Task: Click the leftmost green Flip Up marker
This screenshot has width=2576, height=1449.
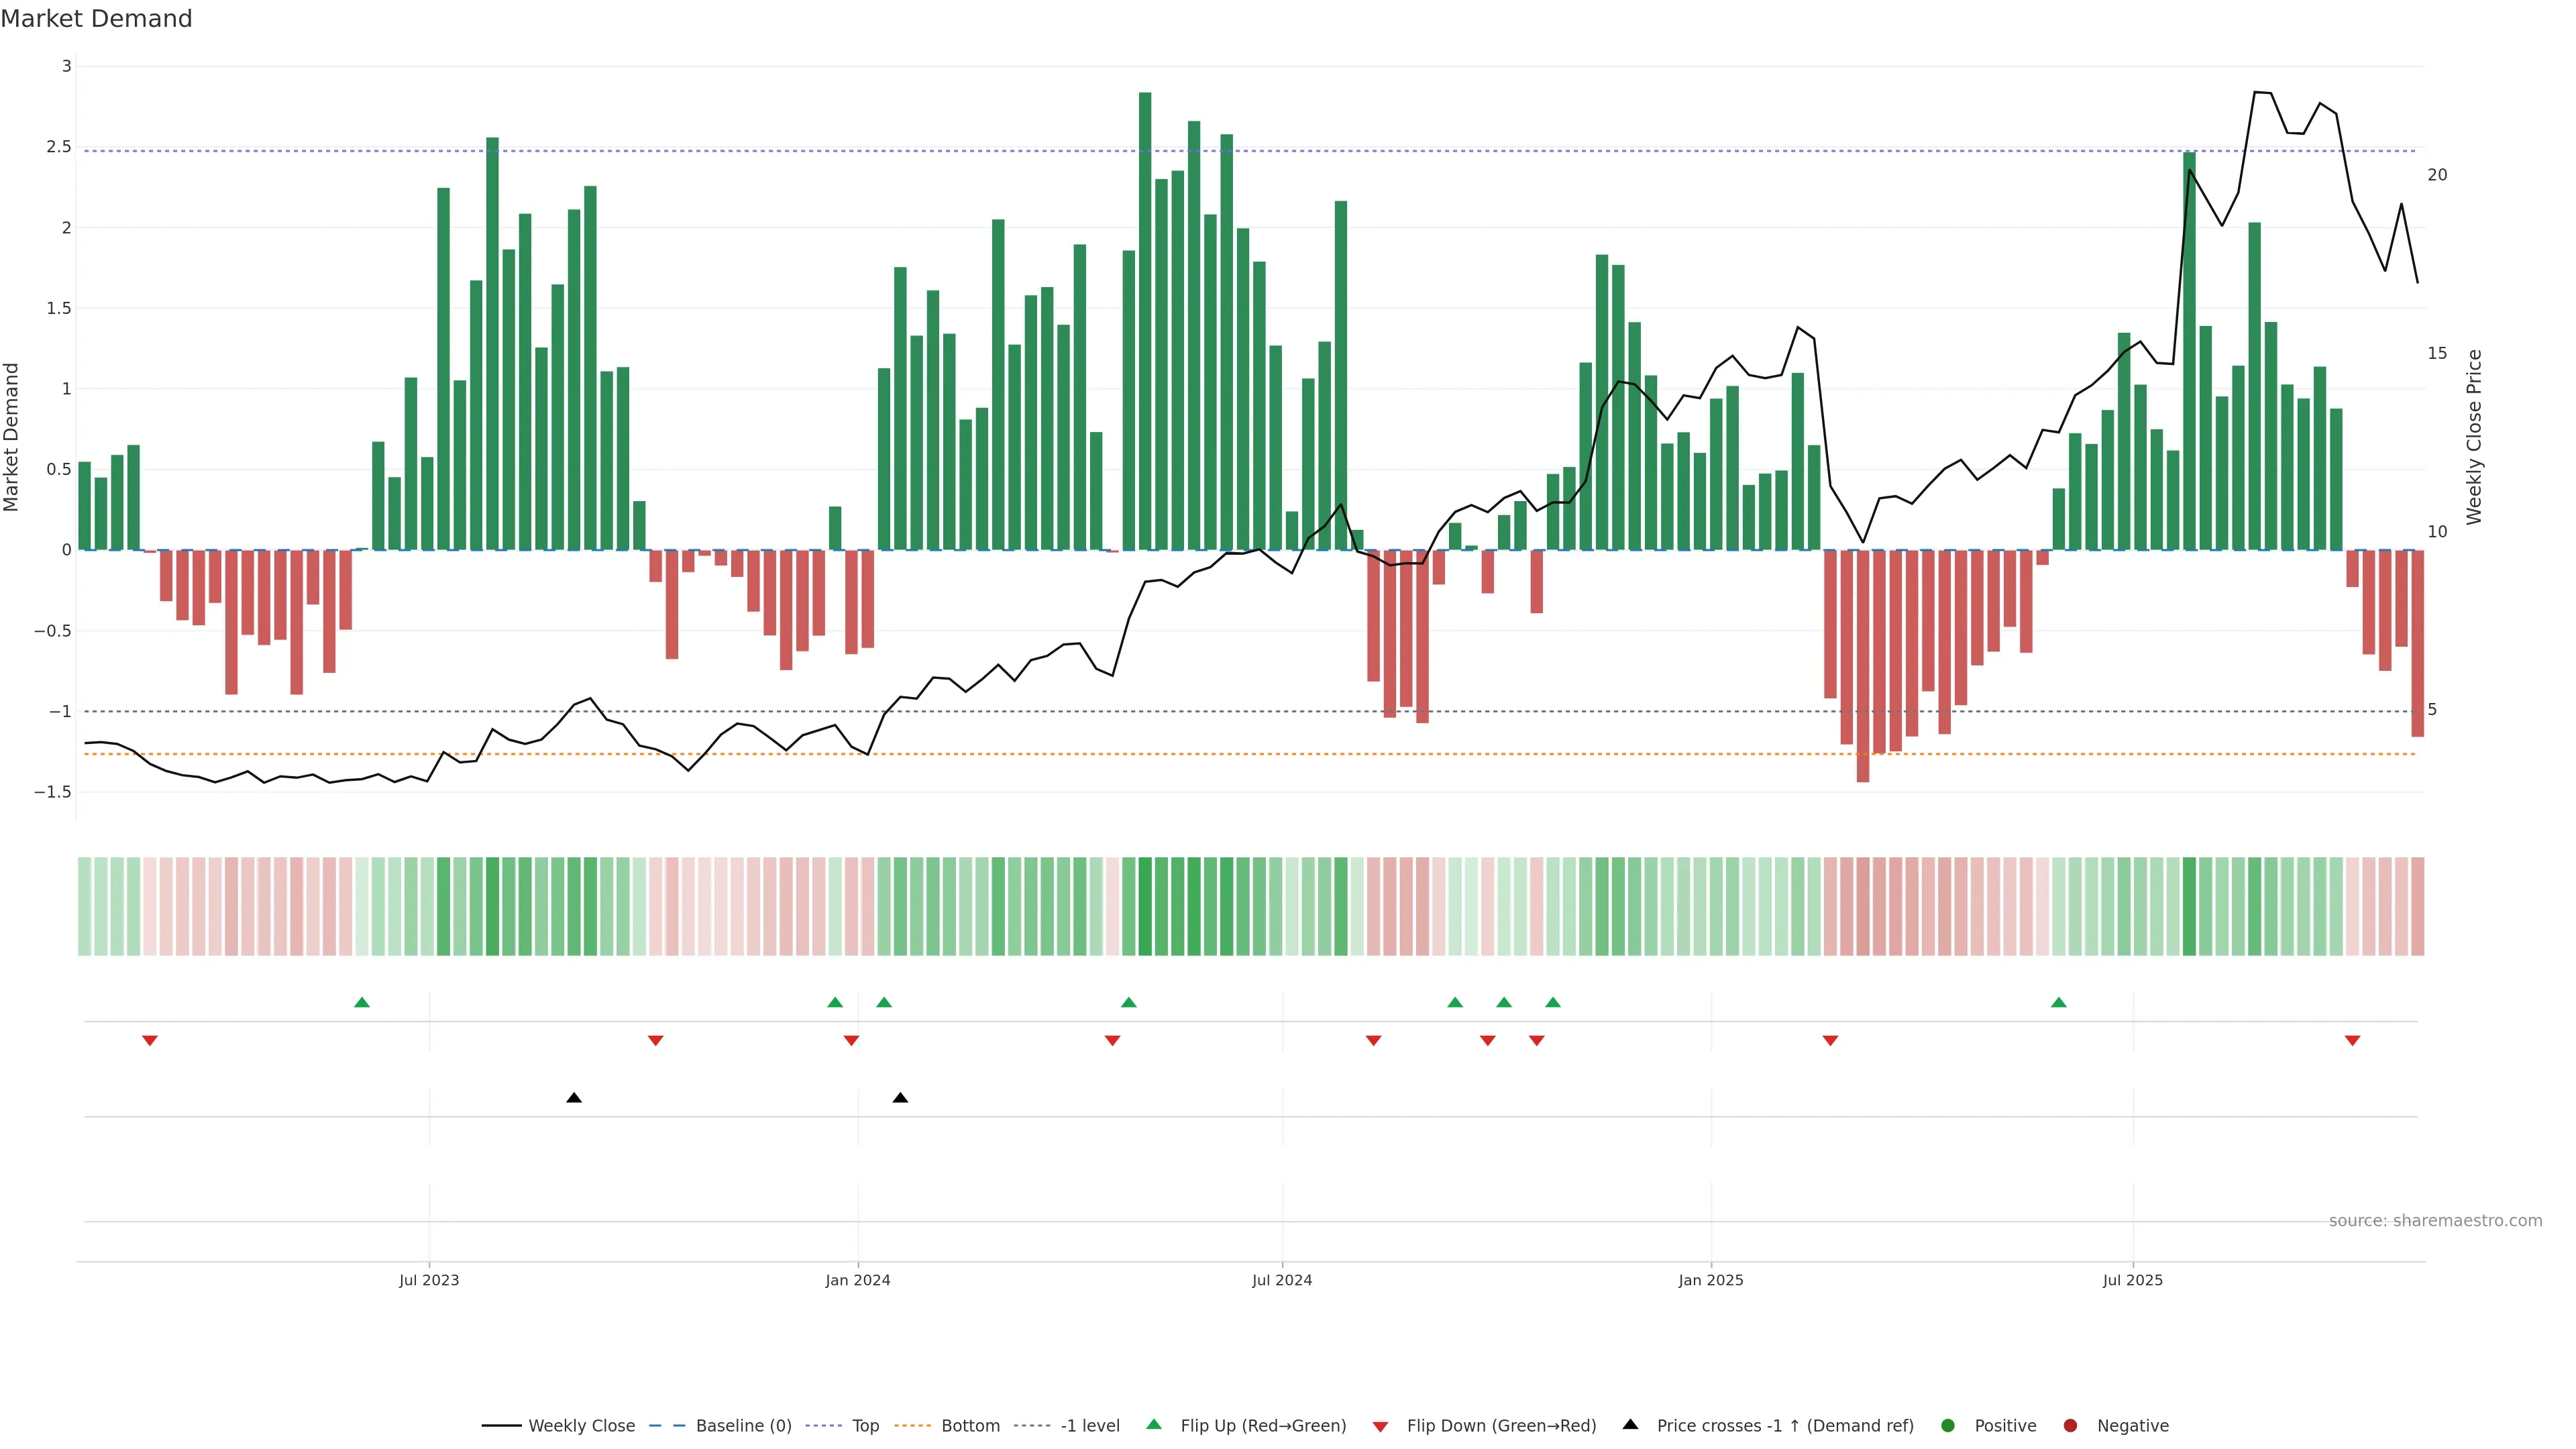Action: [x=362, y=1002]
